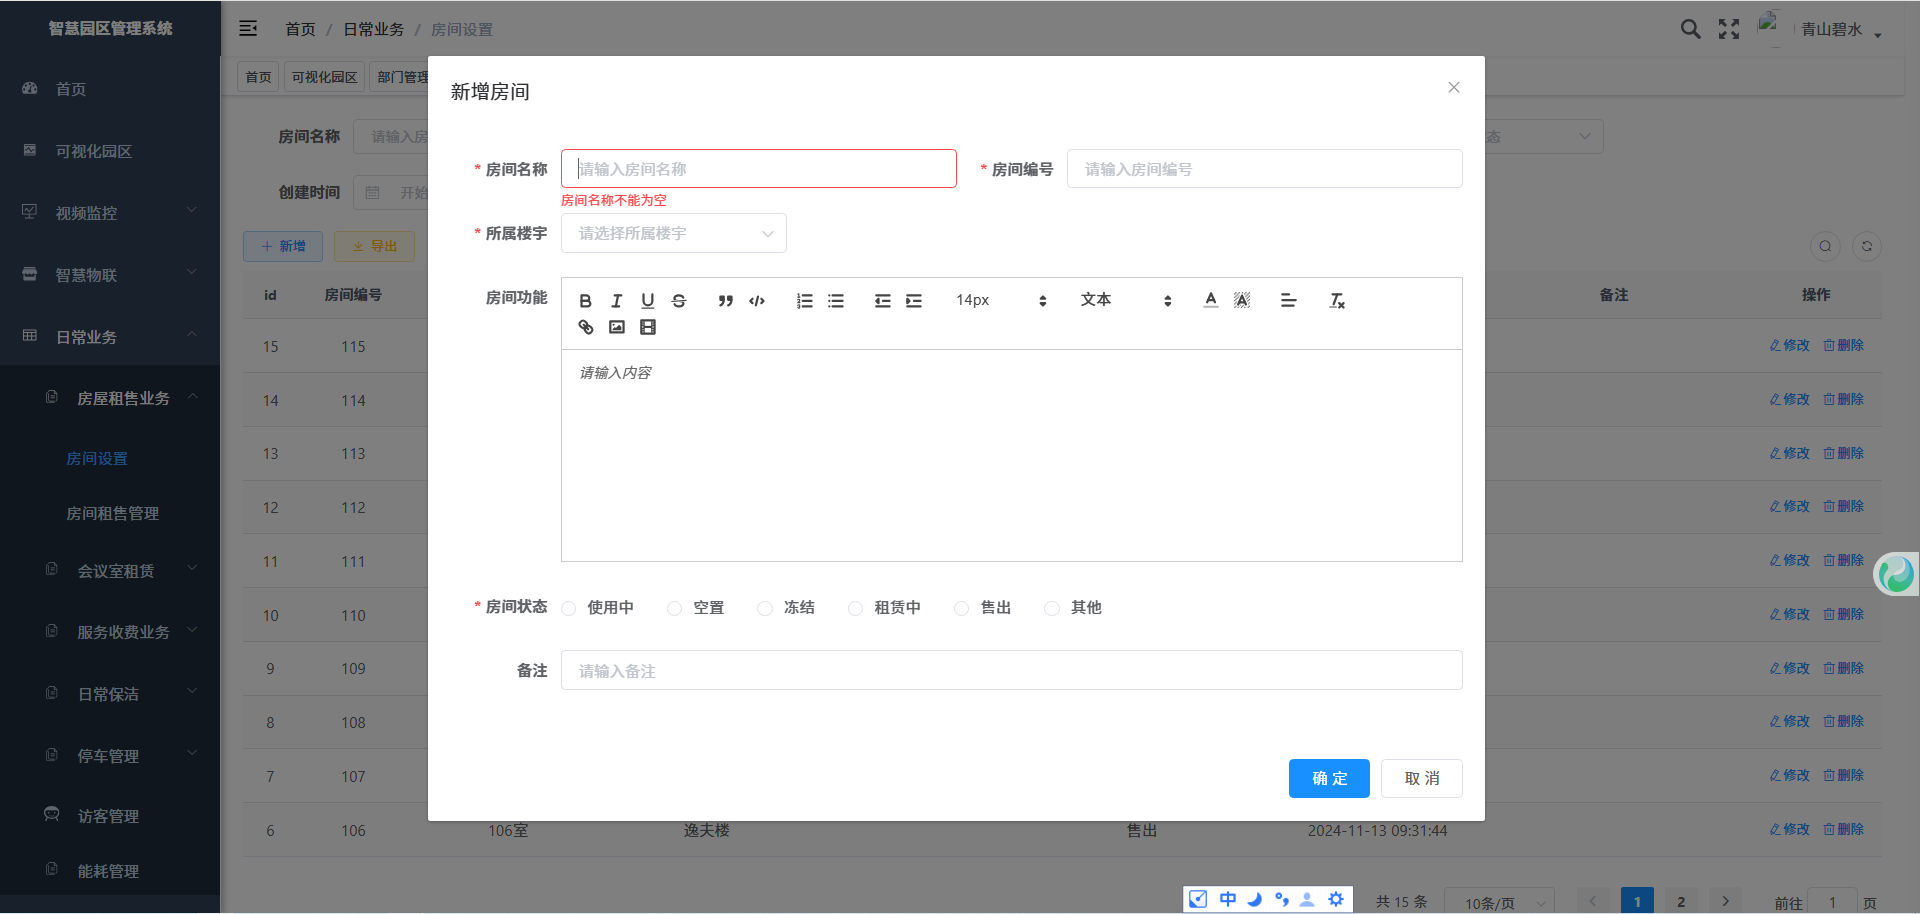Cancel with the 取消 button
Viewport: 1920px width, 914px height.
1421,779
